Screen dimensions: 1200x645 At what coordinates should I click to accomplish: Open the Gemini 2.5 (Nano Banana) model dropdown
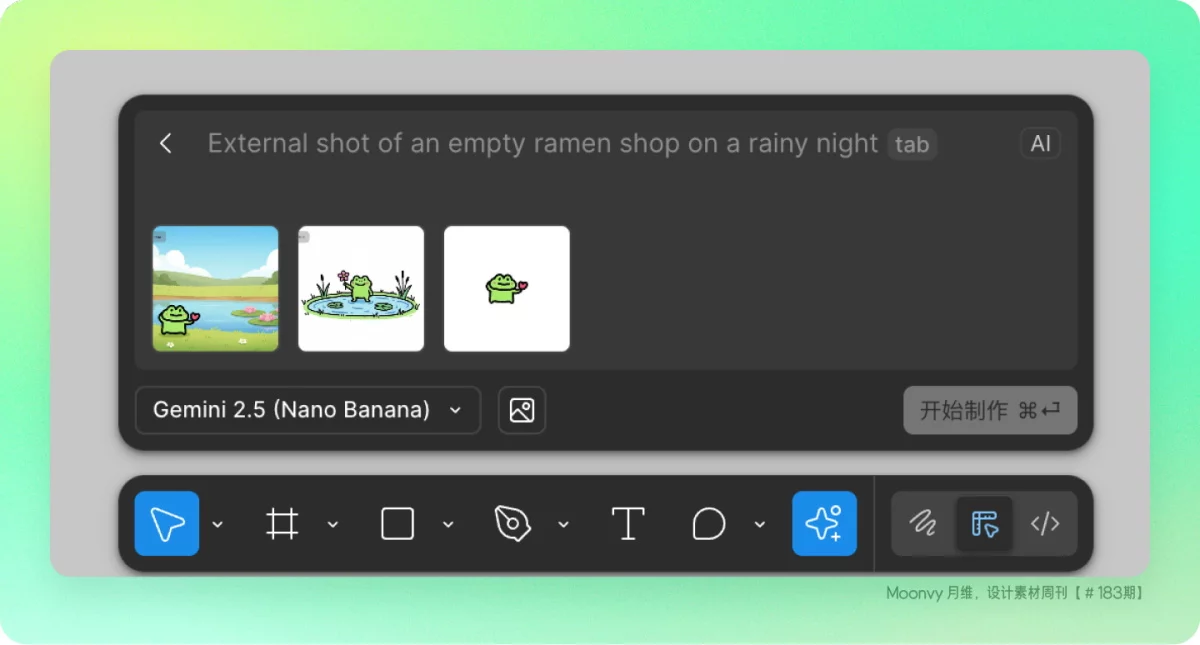tap(307, 410)
